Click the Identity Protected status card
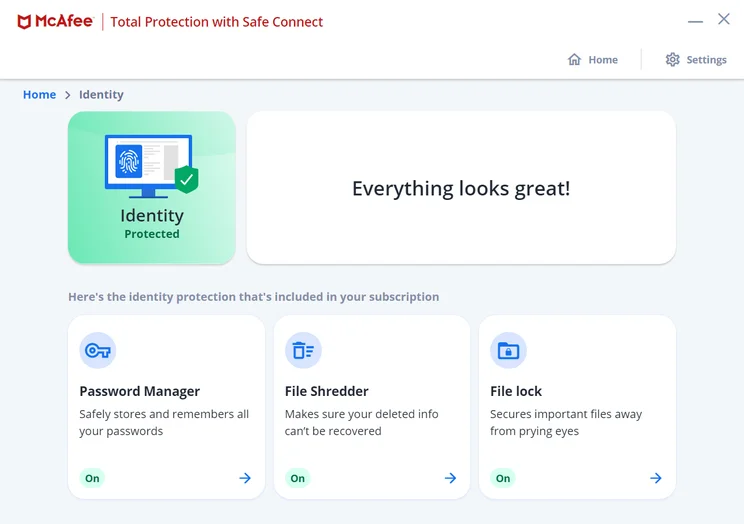 (152, 187)
